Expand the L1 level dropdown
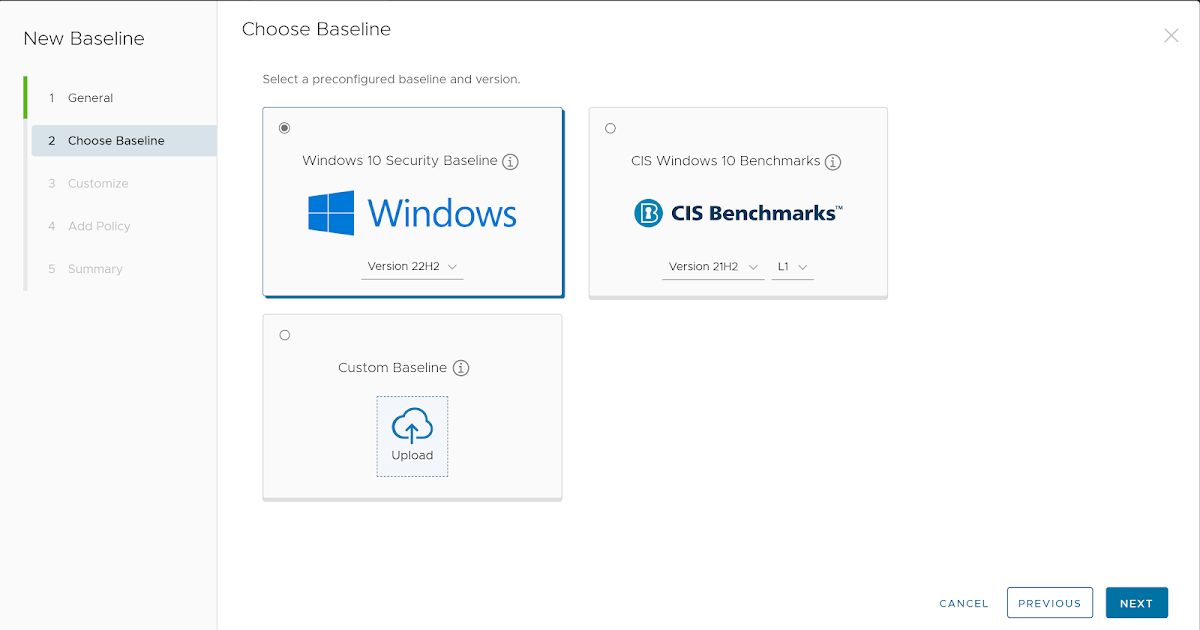Screen dimensions: 1200x630 pyautogui.click(x=792, y=267)
